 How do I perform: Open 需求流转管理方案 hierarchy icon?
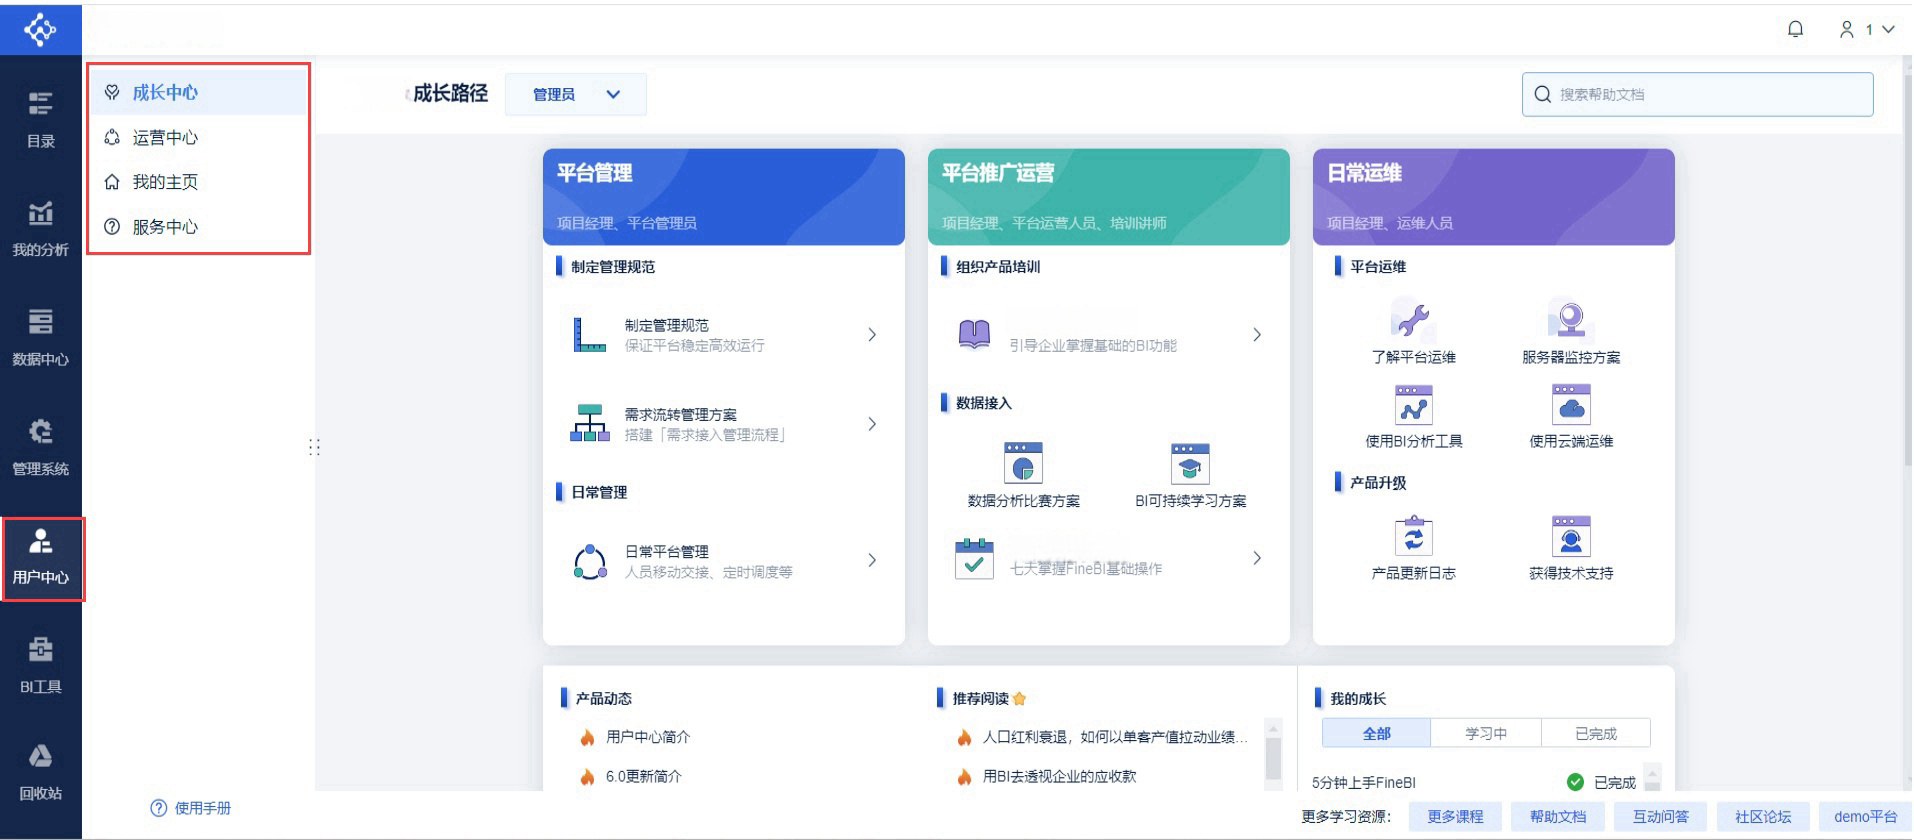(589, 423)
